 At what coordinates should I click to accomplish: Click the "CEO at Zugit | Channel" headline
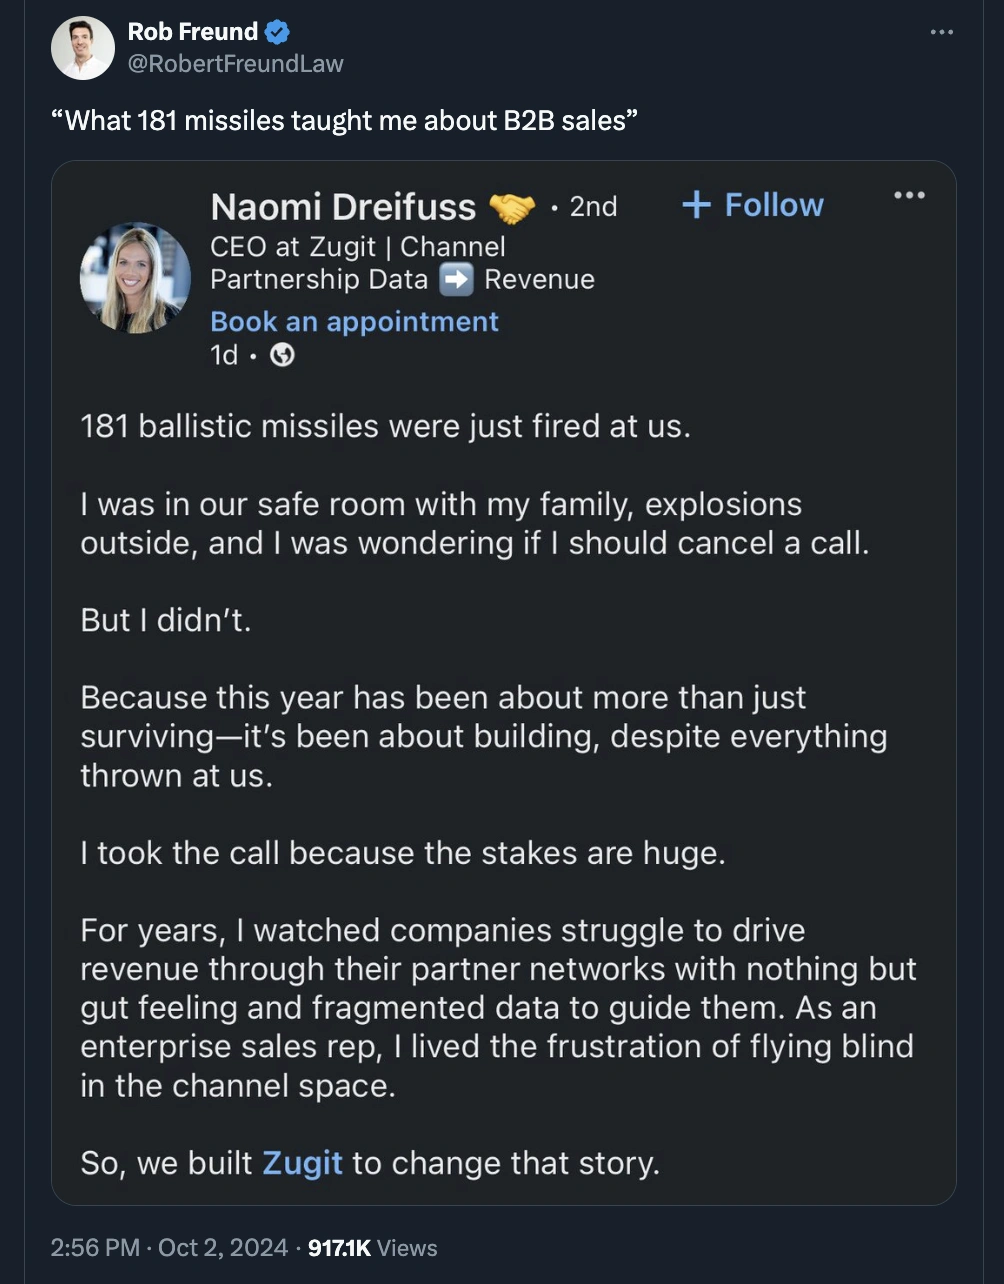358,246
